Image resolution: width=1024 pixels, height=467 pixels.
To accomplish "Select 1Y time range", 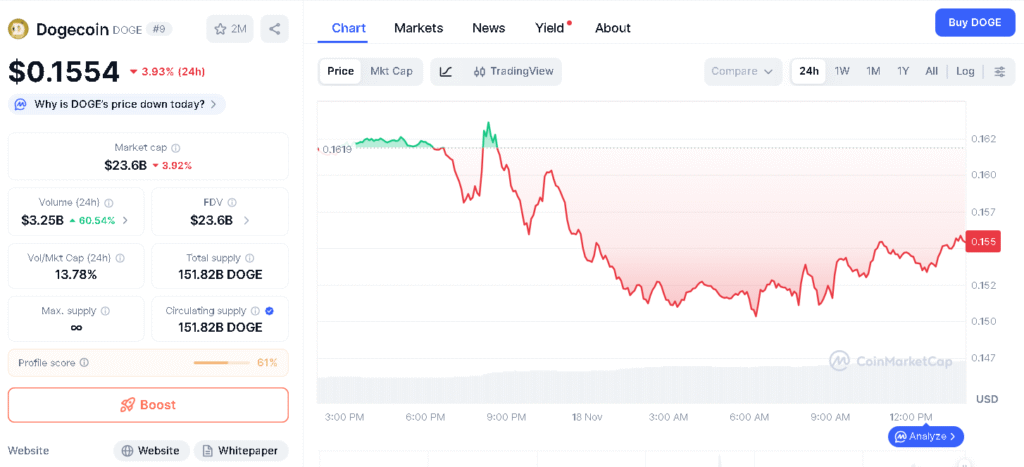I will coord(903,71).
